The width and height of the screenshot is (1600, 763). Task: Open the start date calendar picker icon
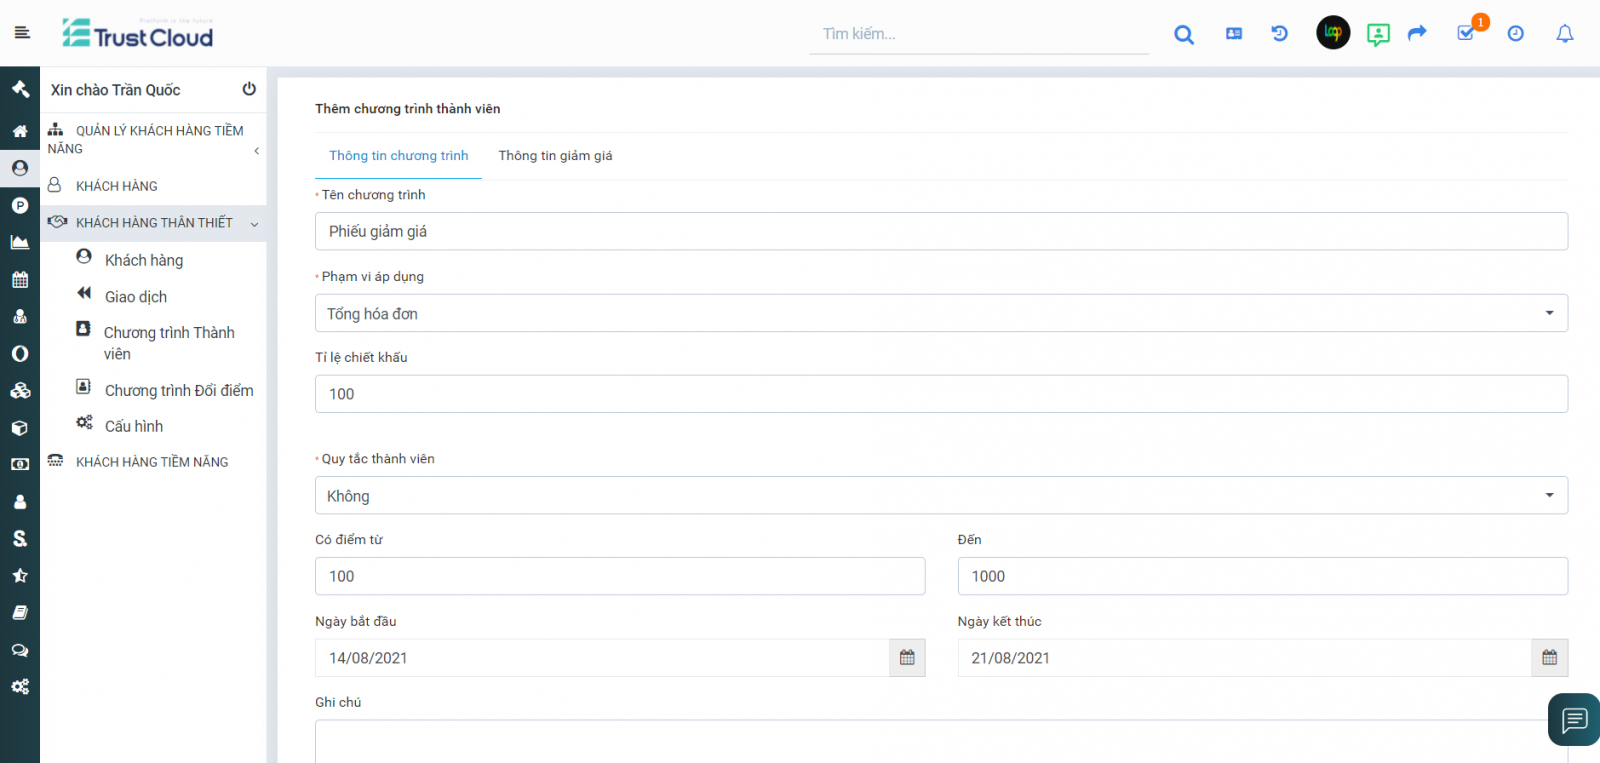[x=907, y=658]
